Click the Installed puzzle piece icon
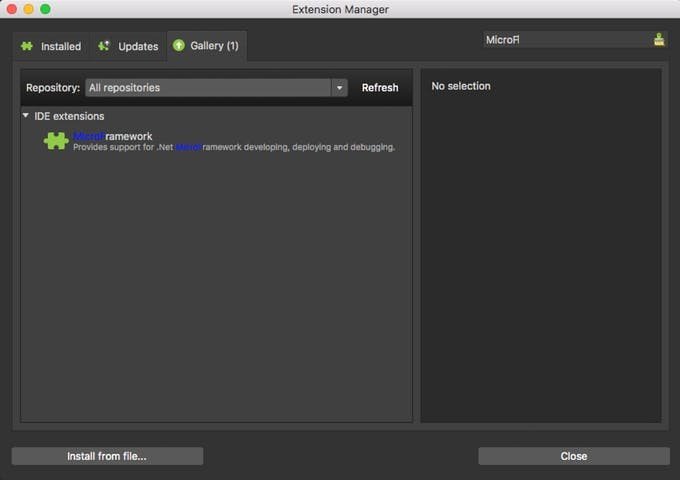680x480 pixels. (27, 46)
